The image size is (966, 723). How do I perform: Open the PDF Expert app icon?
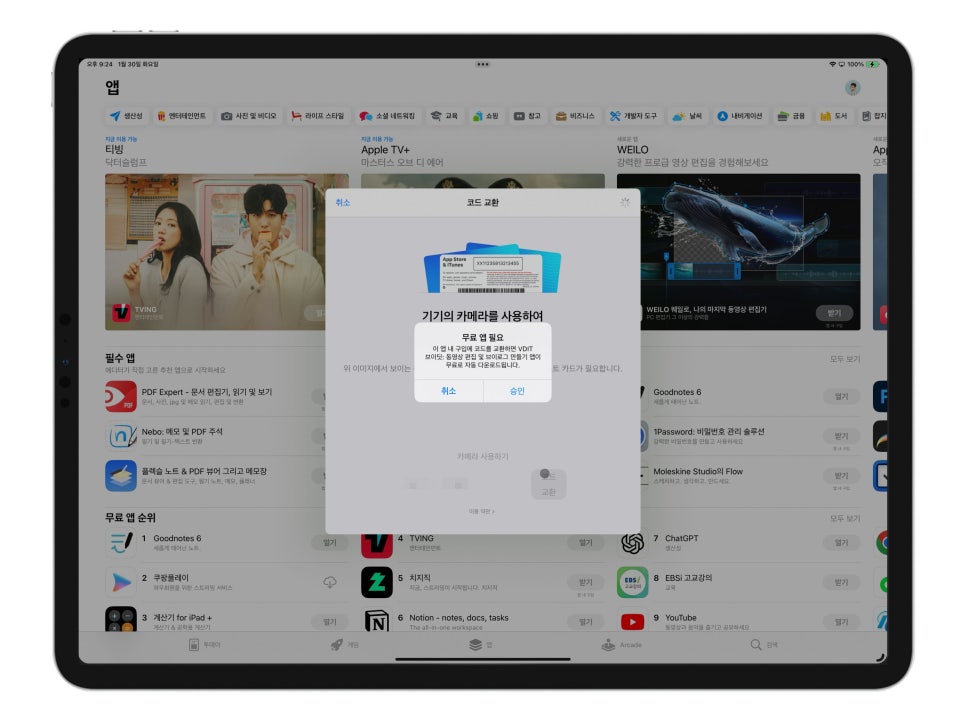point(121,397)
